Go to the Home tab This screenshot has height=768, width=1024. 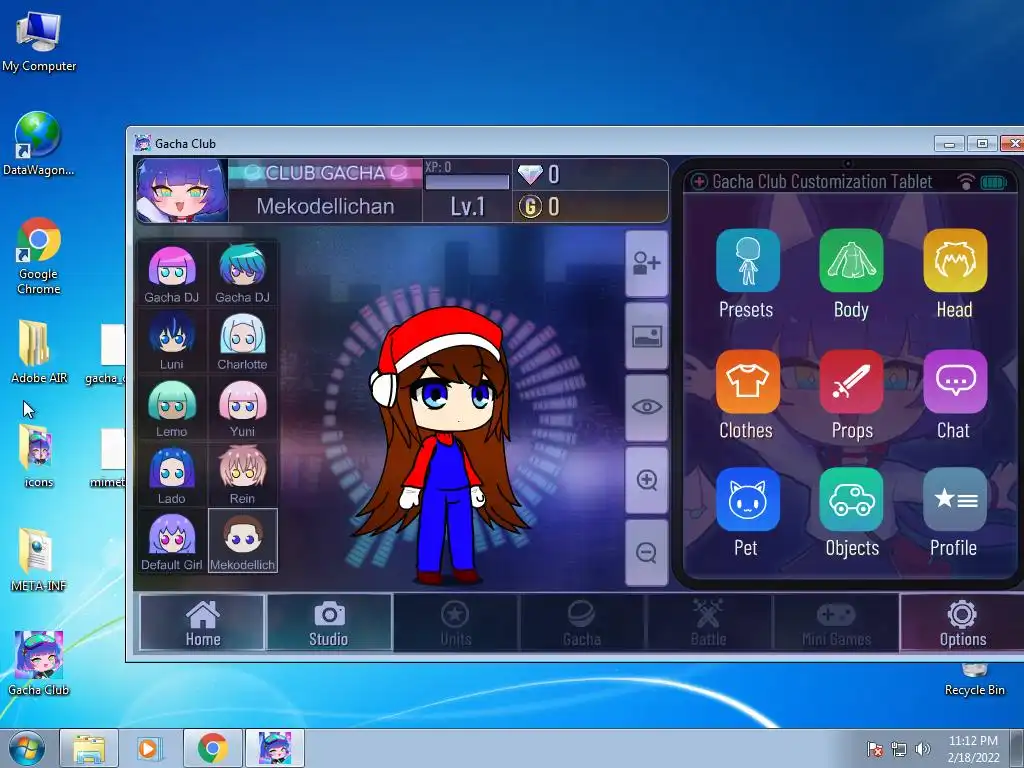click(x=202, y=622)
